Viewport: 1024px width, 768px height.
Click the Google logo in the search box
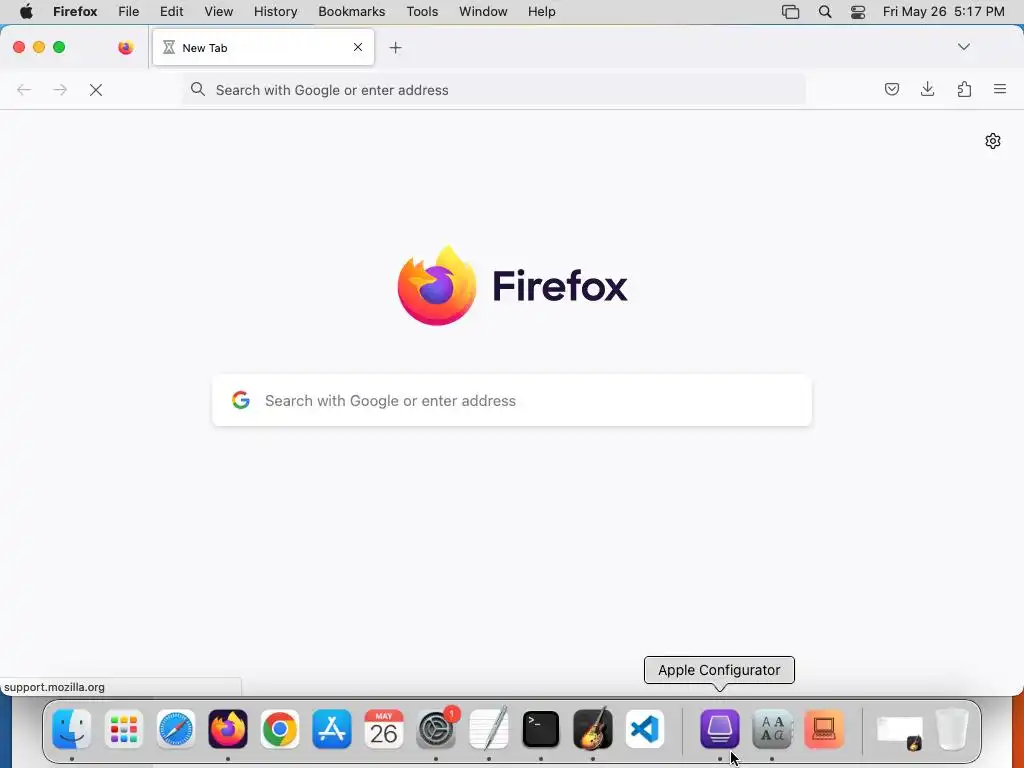(241, 400)
